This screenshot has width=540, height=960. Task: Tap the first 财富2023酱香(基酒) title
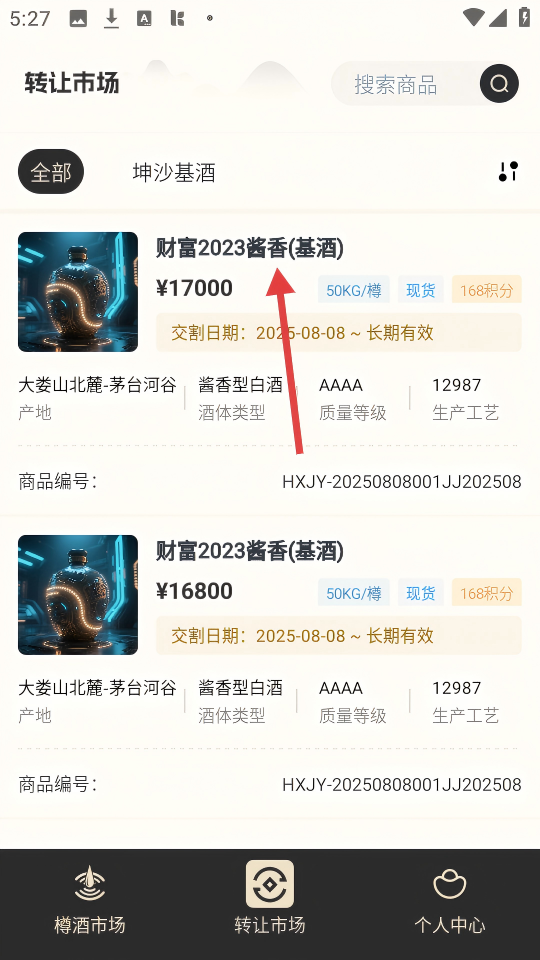tap(250, 248)
